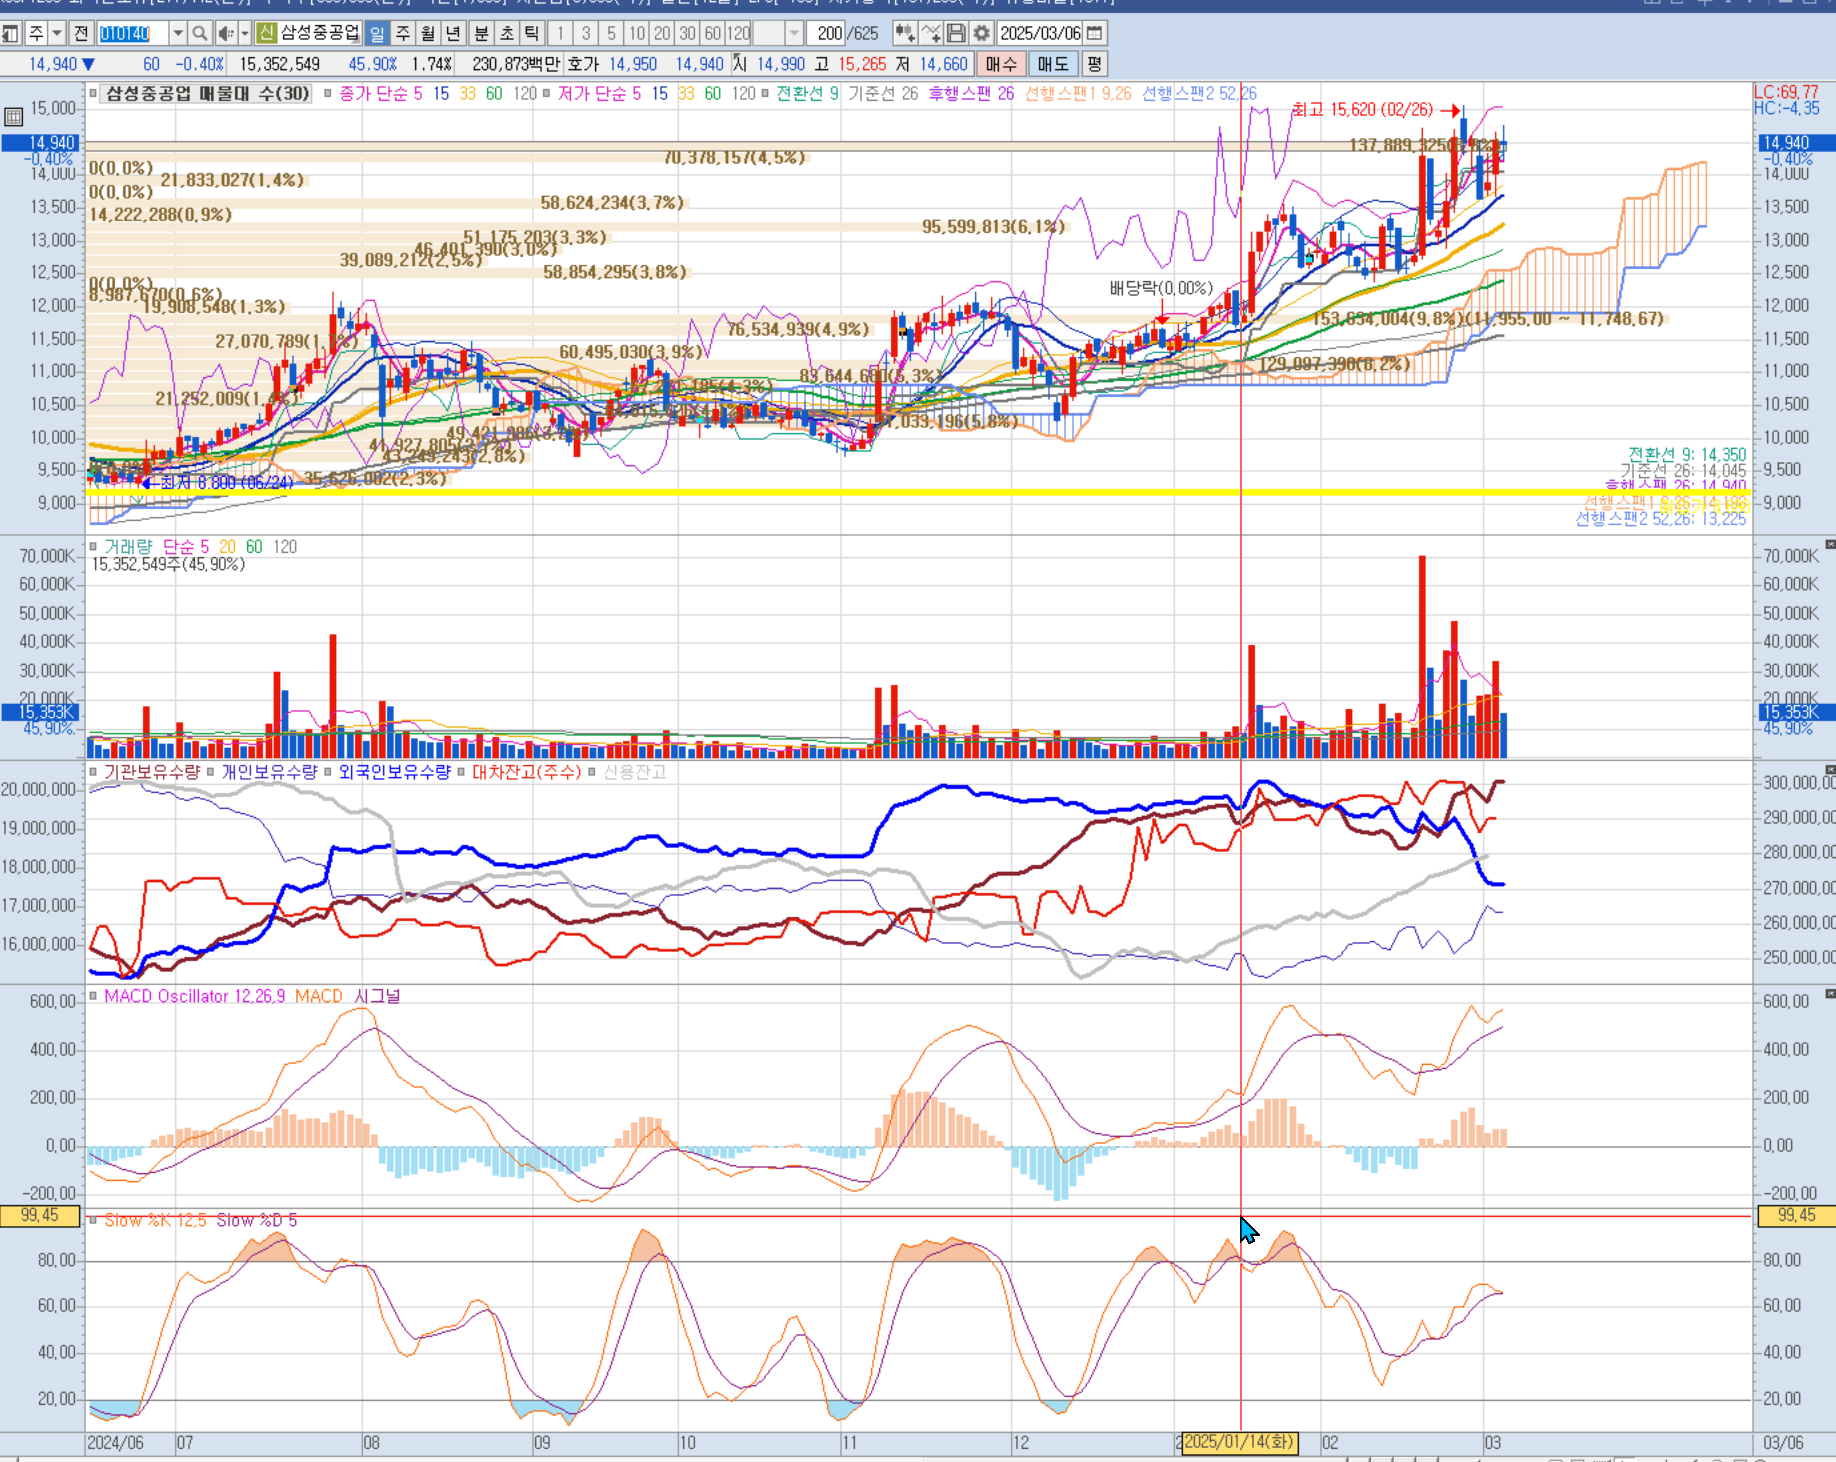This screenshot has width=1836, height=1462.
Task: Expand the 주 type dropdown arrow
Action: pos(57,33)
